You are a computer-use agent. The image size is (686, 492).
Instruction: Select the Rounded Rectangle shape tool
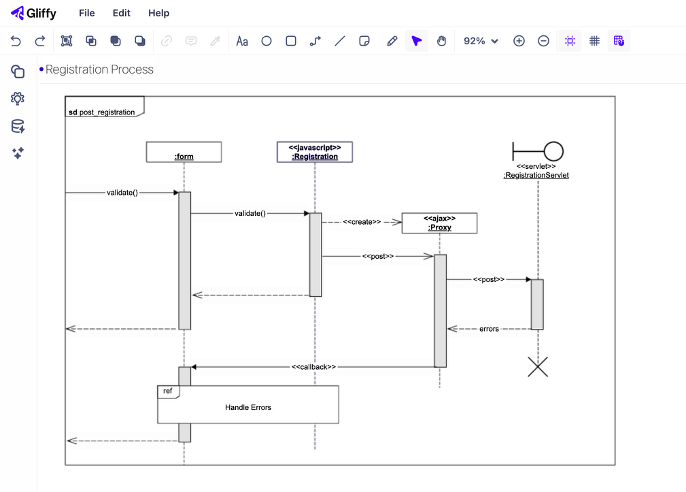click(x=291, y=41)
